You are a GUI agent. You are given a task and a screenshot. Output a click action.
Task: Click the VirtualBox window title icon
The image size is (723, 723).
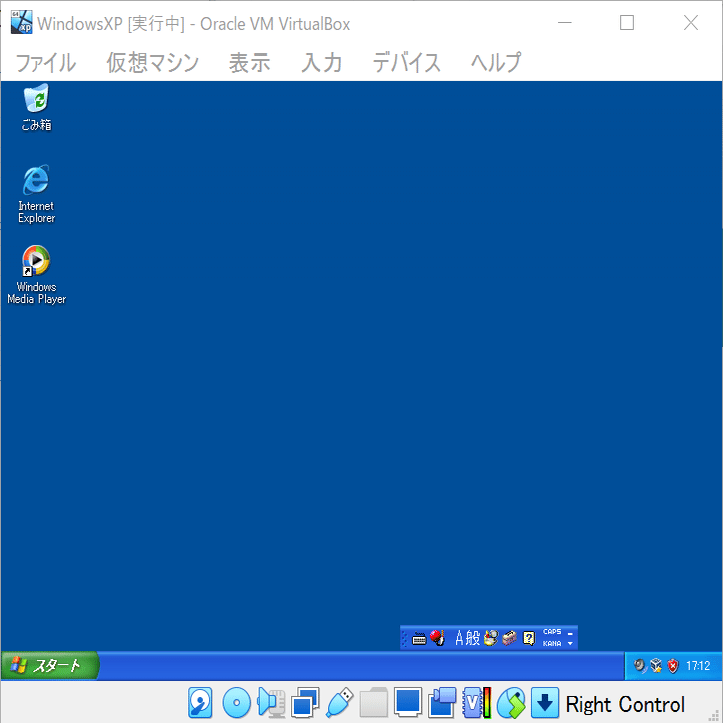[x=22, y=22]
